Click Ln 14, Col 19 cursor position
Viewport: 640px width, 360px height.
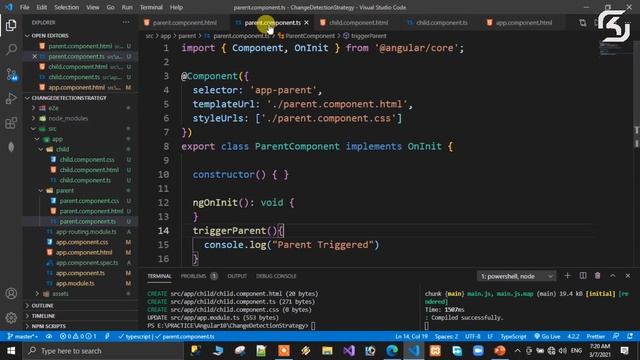point(411,336)
